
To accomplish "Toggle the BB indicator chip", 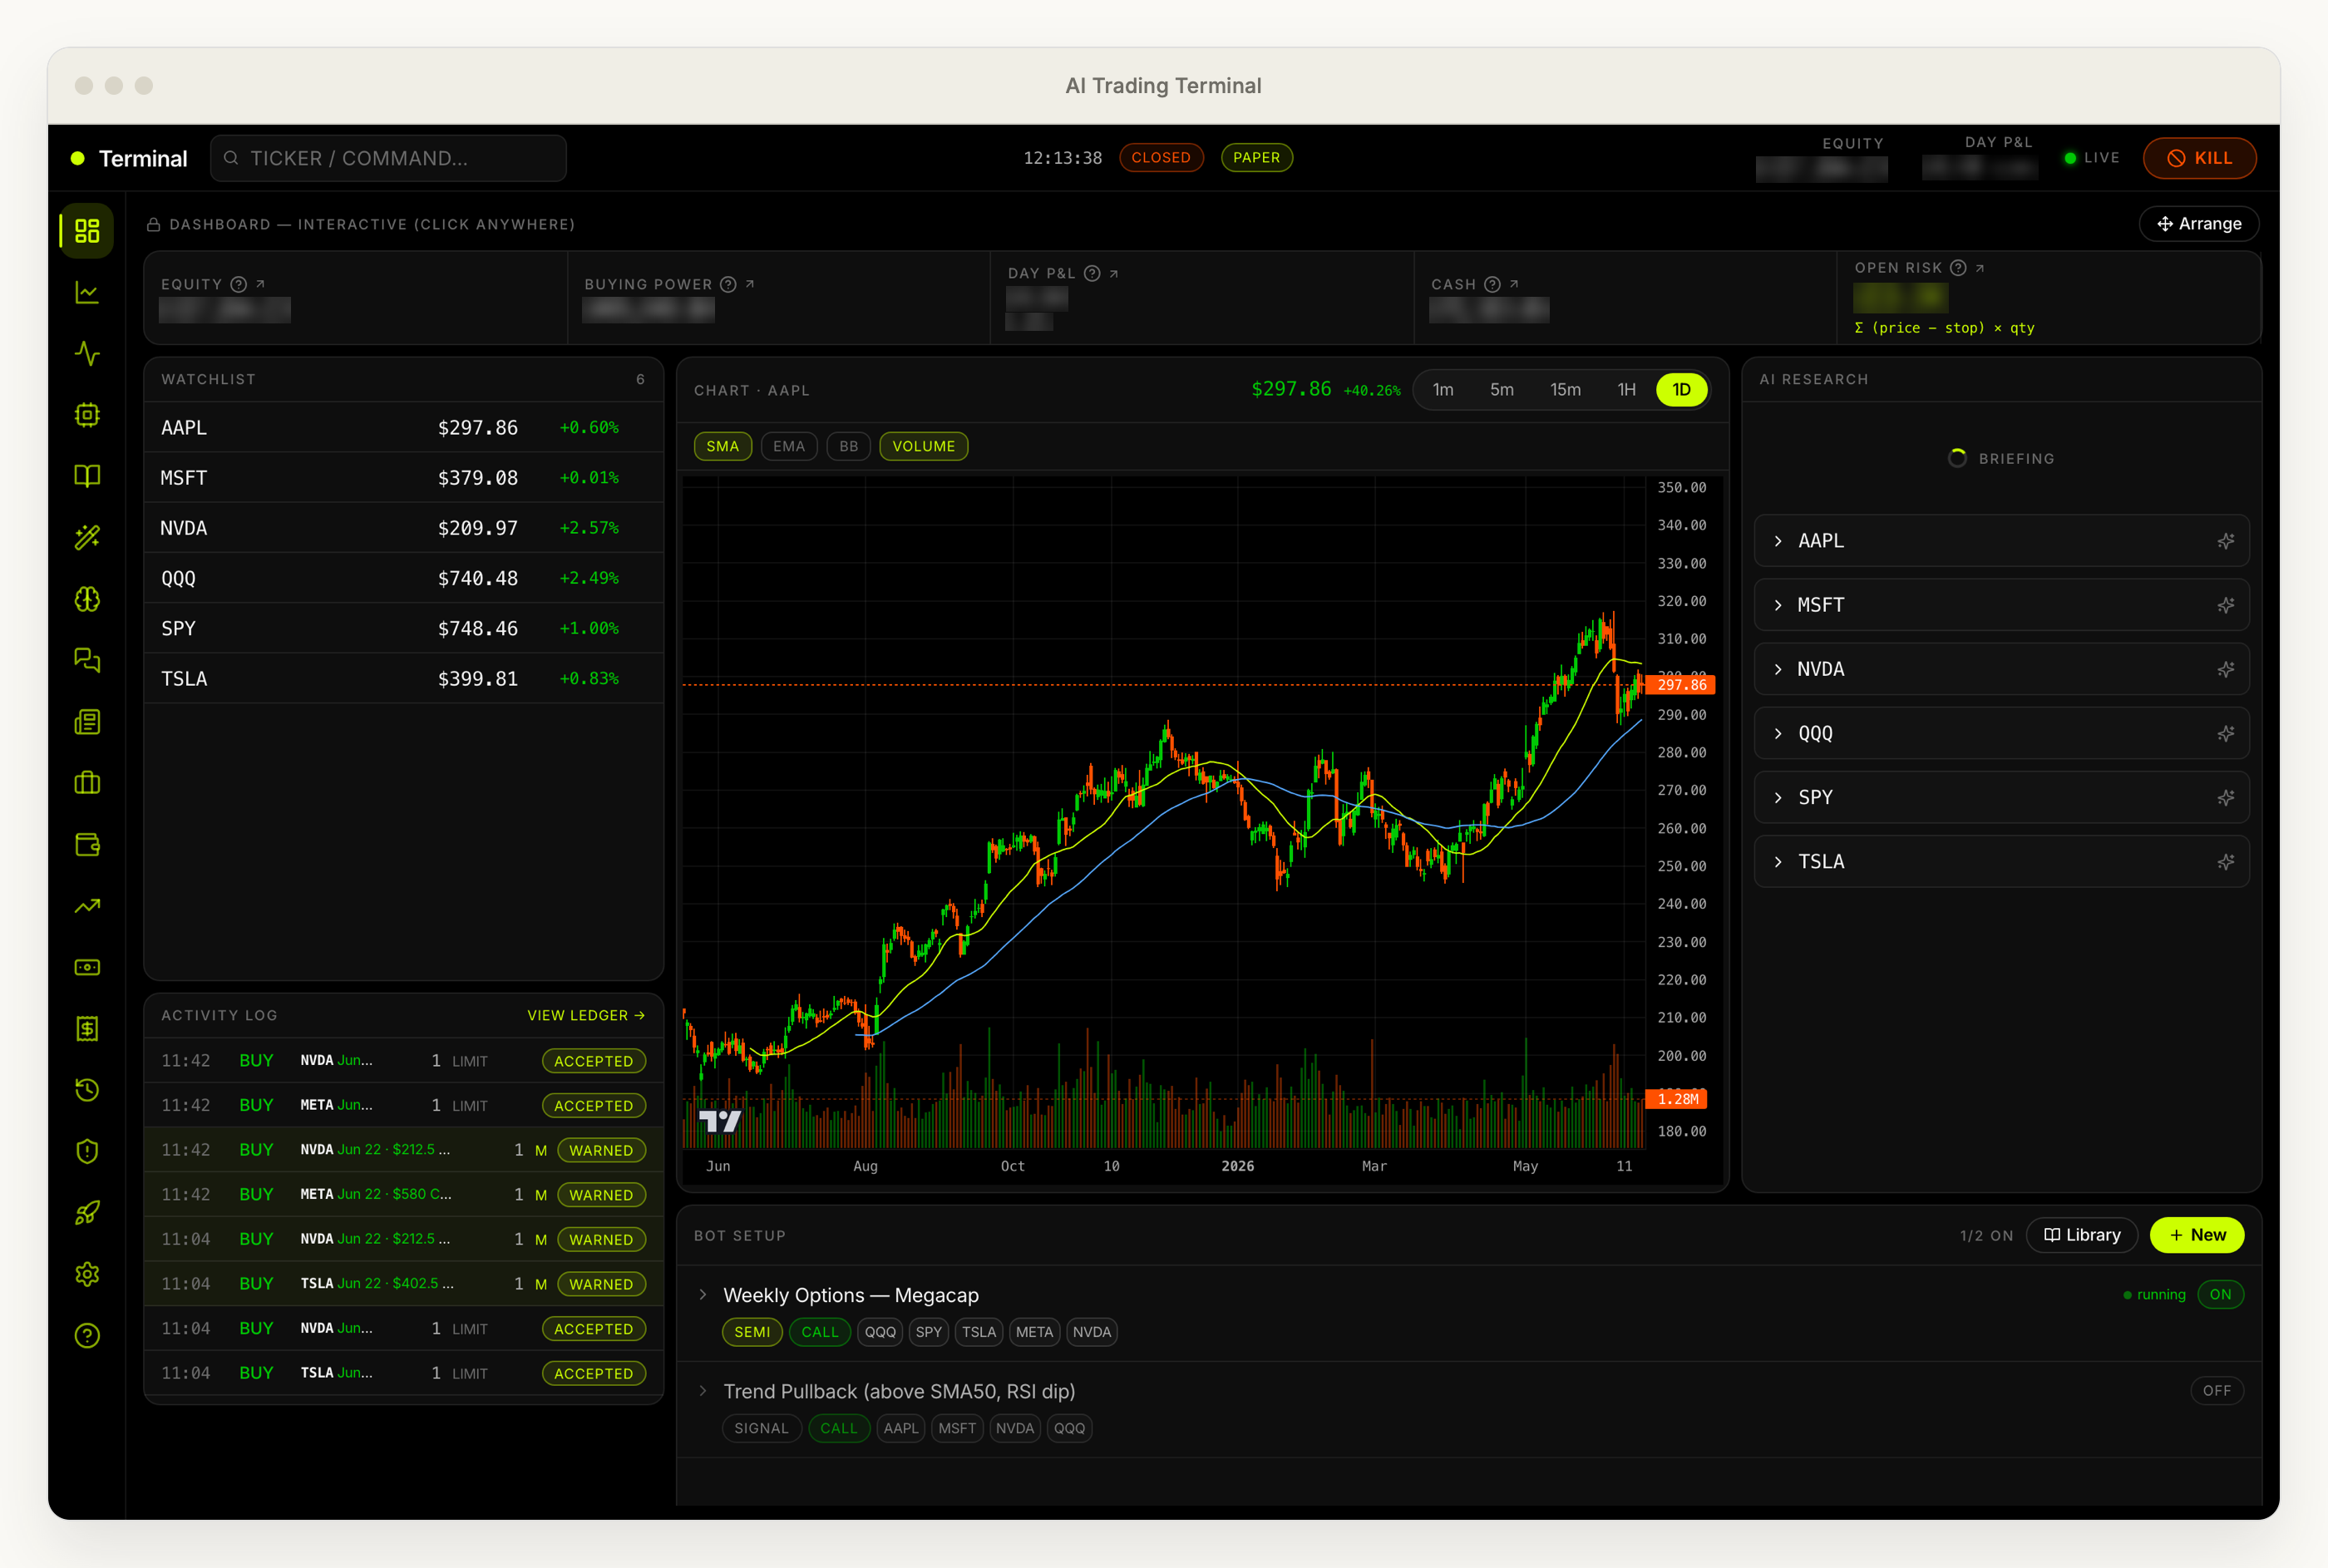I will (848, 446).
